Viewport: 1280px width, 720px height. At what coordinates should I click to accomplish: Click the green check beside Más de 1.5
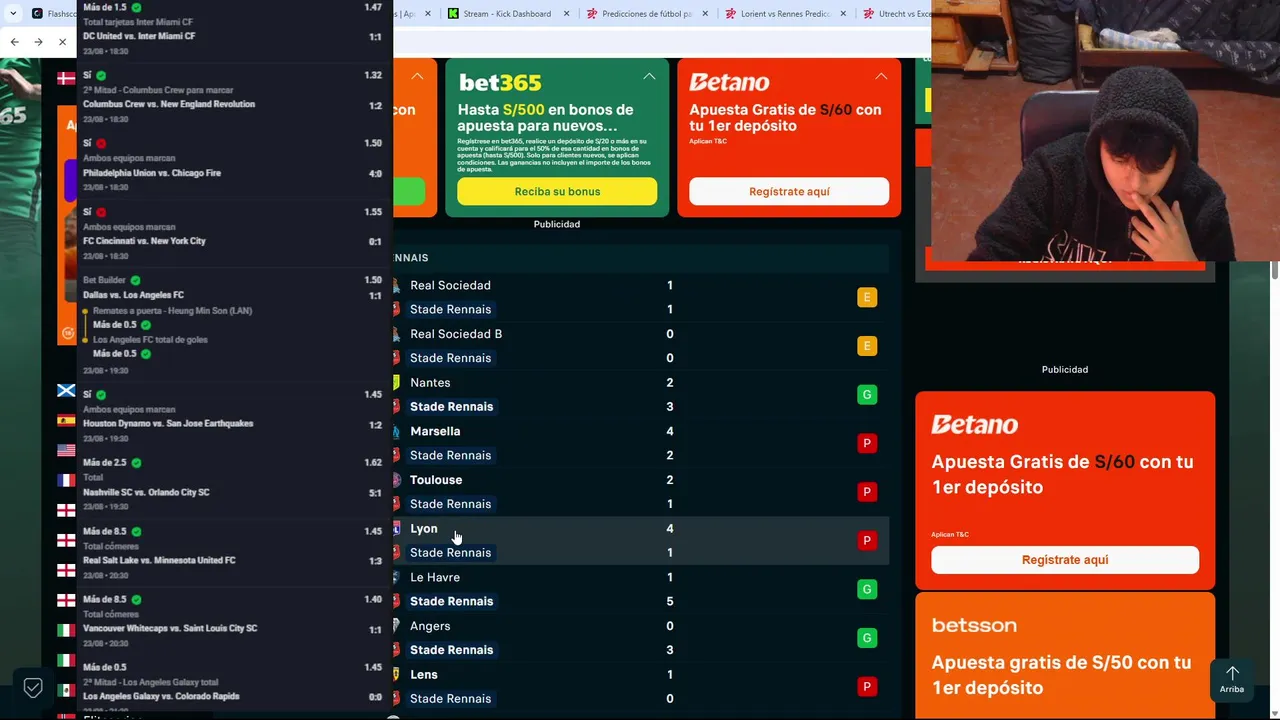click(136, 7)
